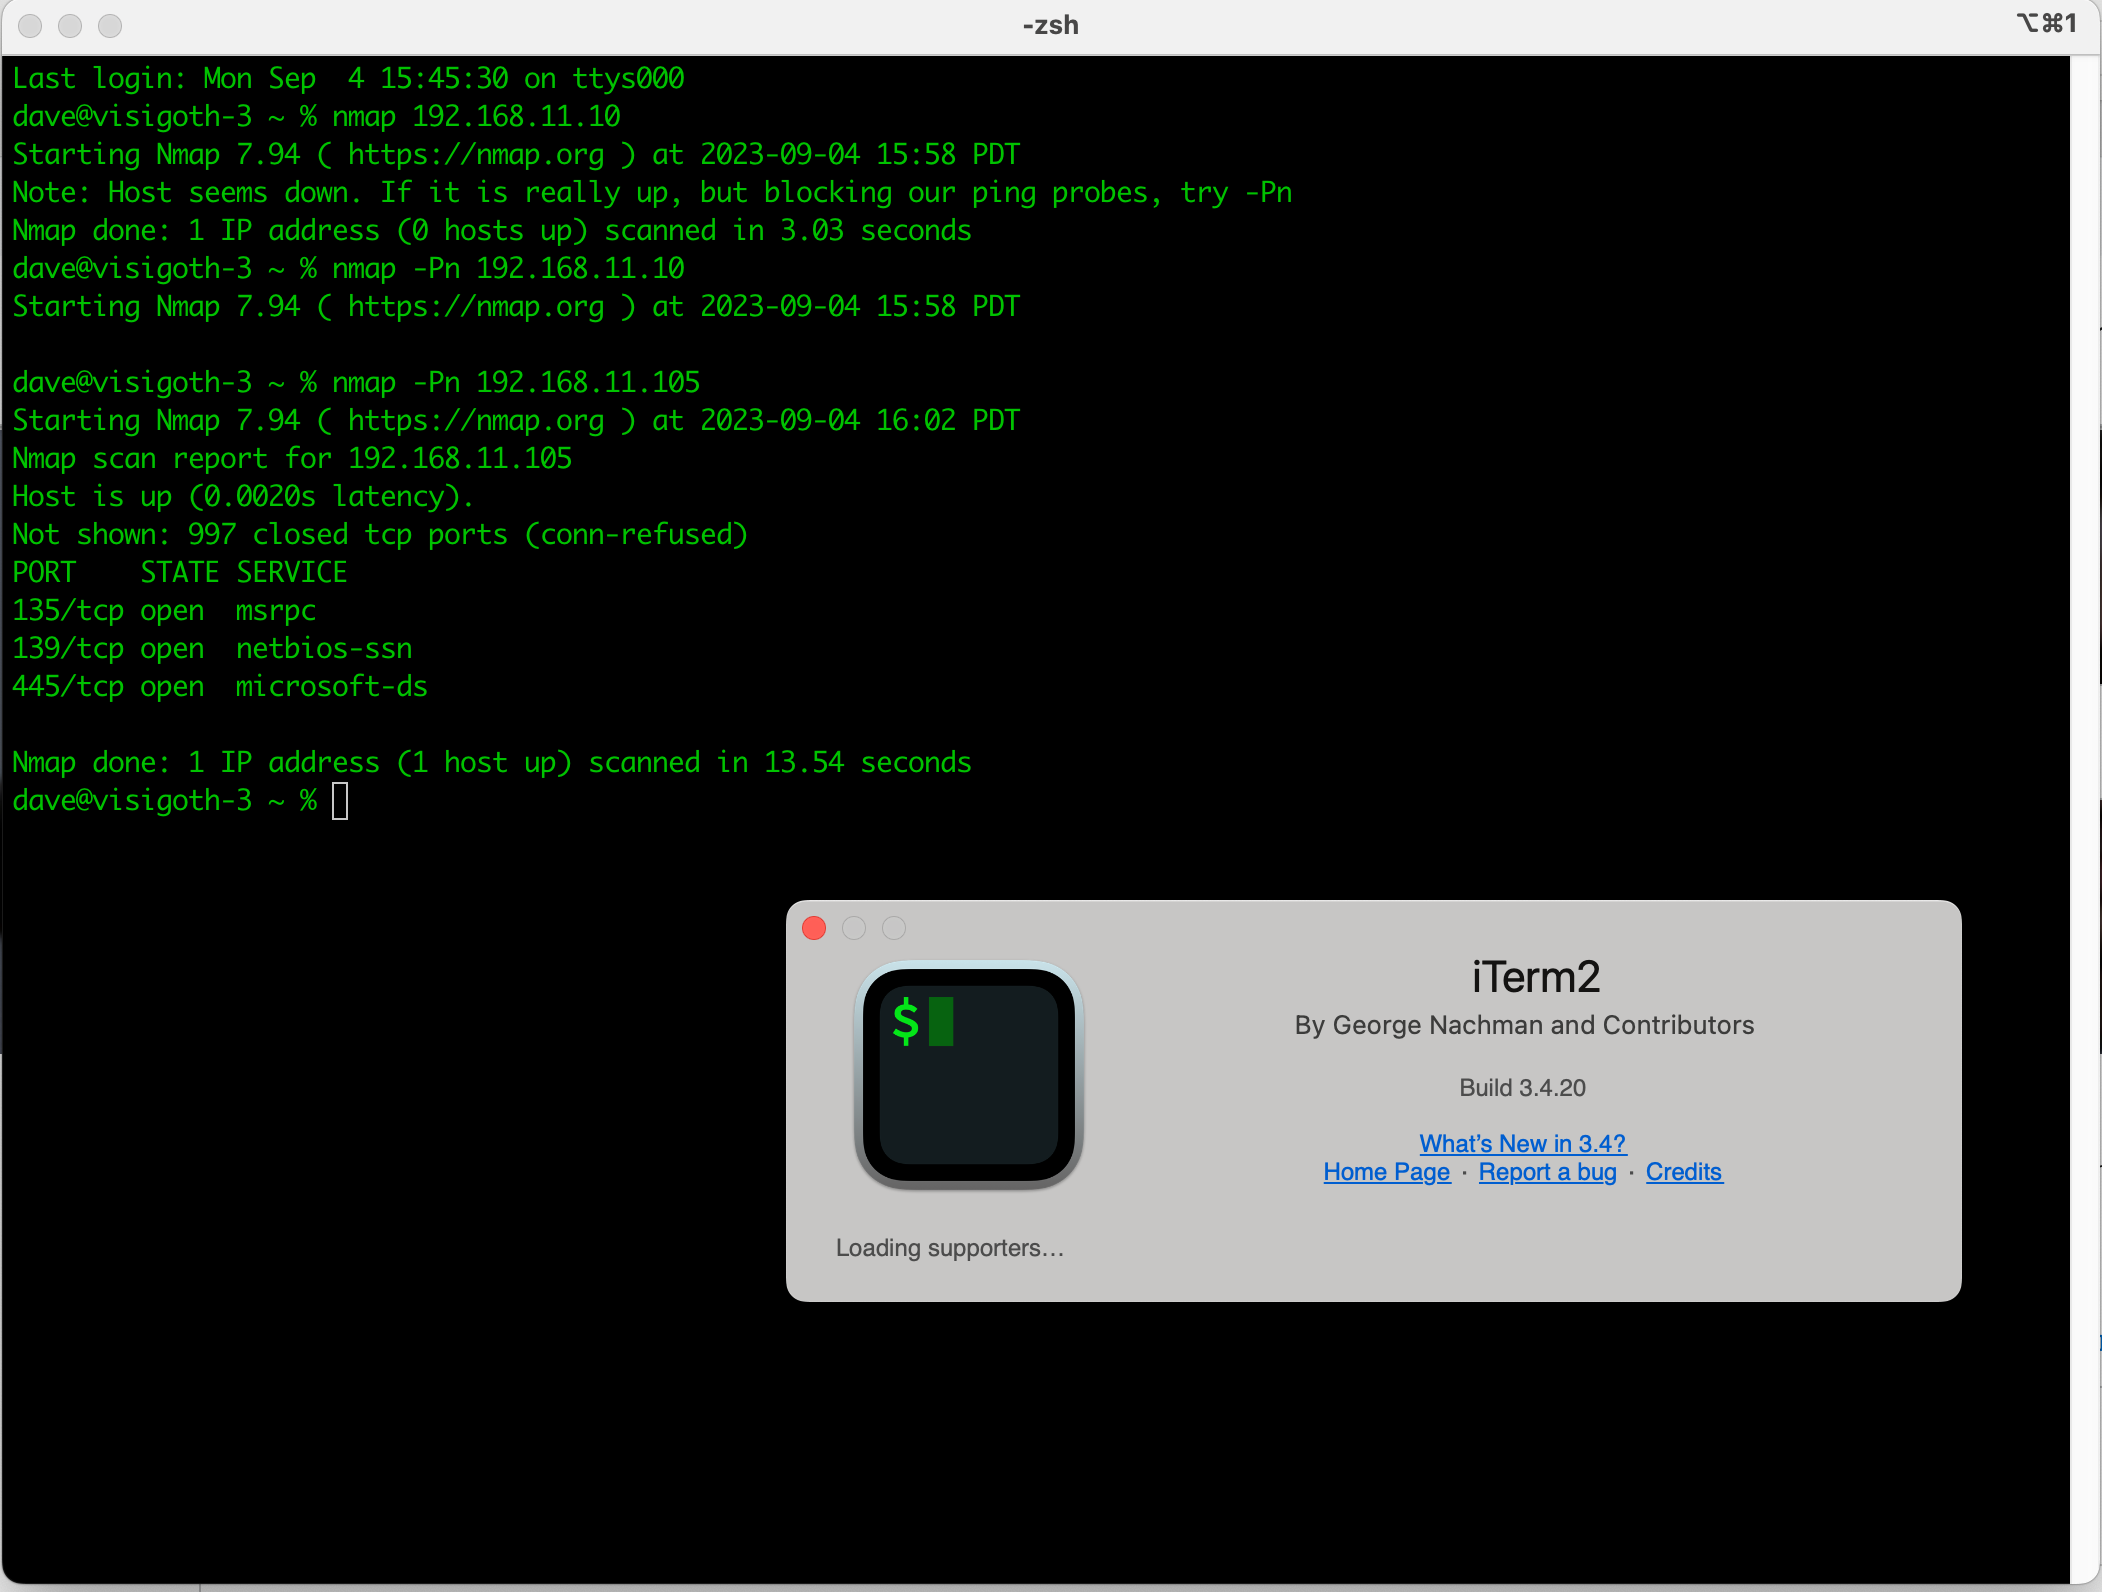Click the About window's dimmed minimize button

click(854, 929)
